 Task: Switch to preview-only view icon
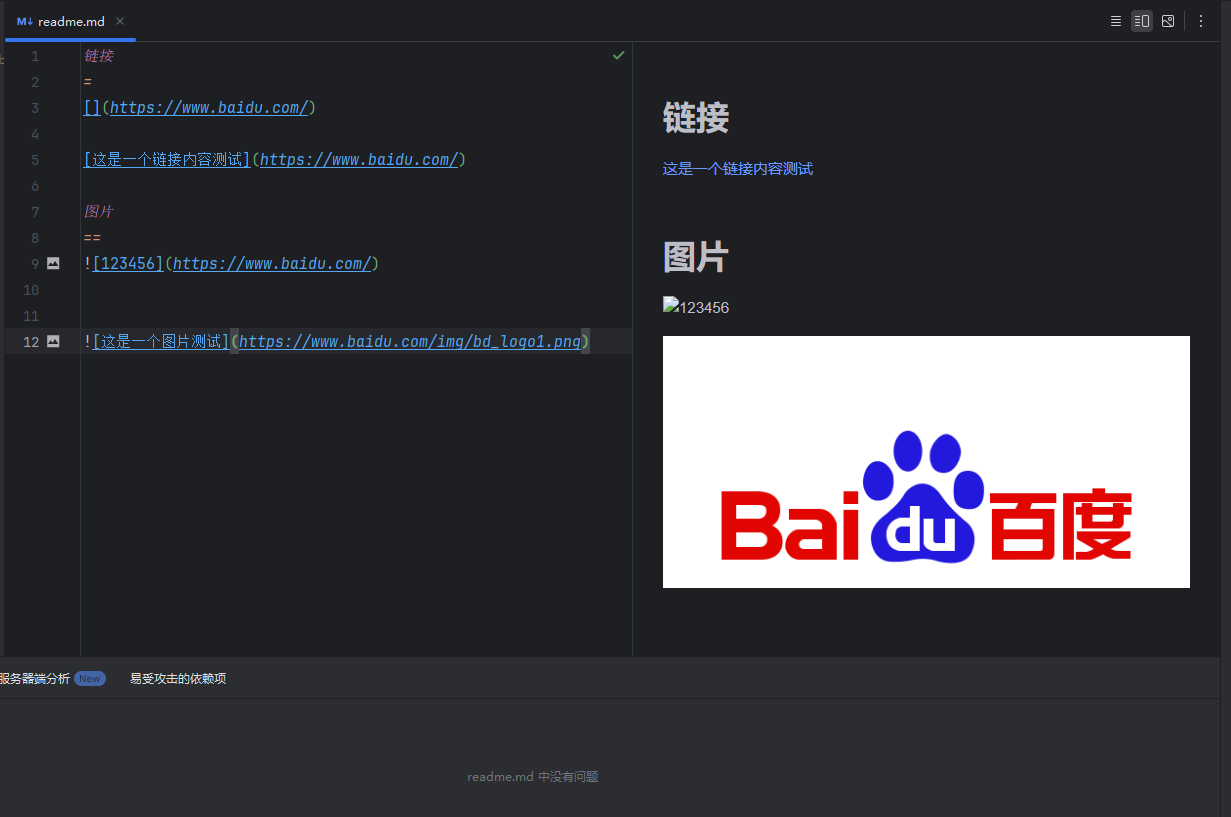[1168, 21]
